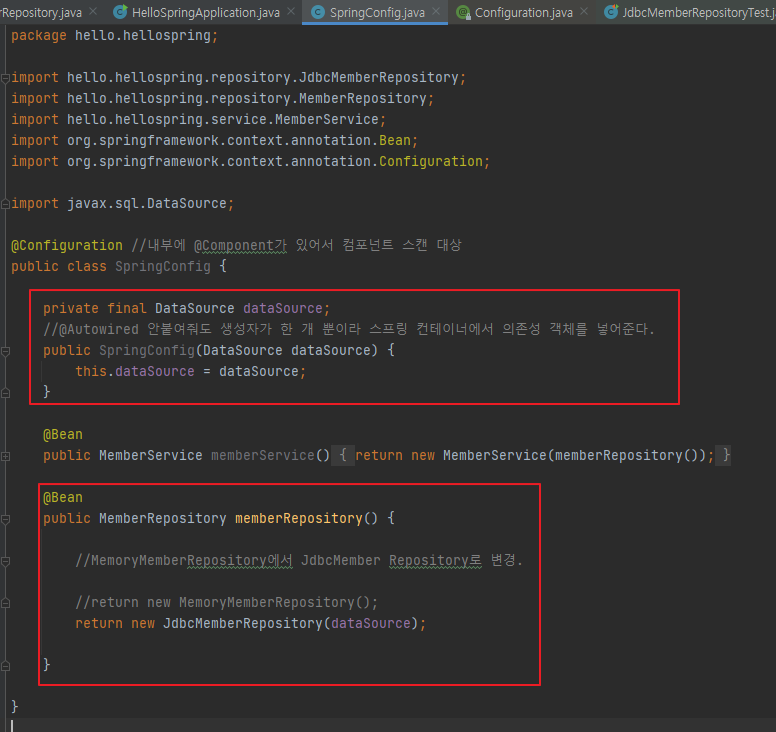Expand the folded memberService() method

tap(5, 456)
